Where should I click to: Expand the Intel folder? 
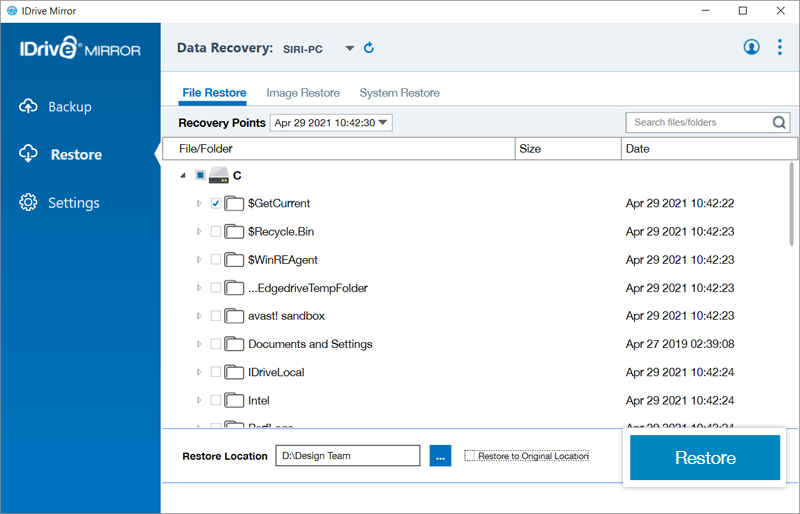pos(199,400)
